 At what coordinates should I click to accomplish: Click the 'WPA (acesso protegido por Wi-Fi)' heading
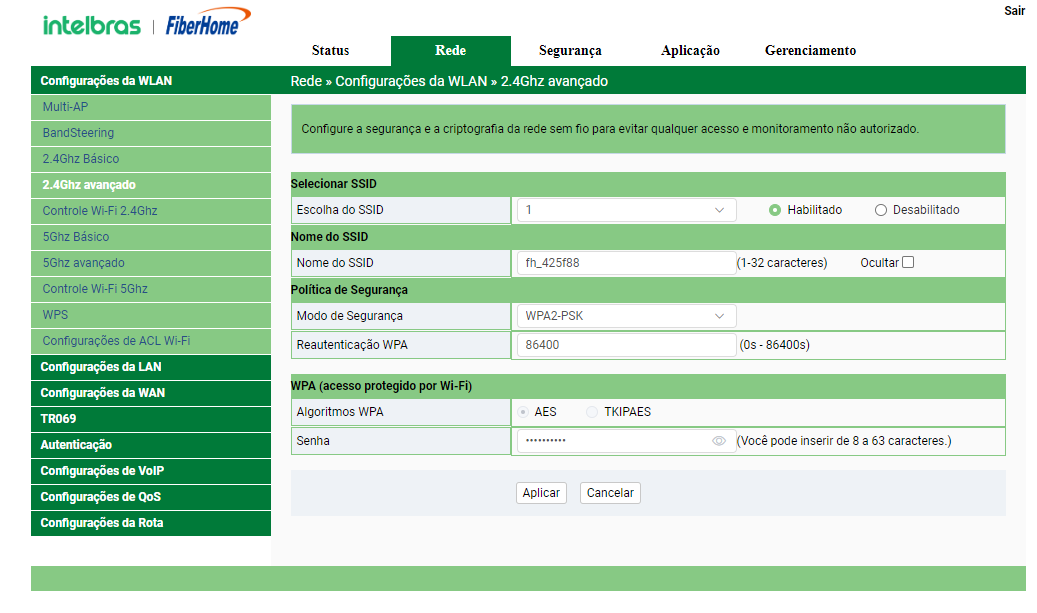point(382,386)
